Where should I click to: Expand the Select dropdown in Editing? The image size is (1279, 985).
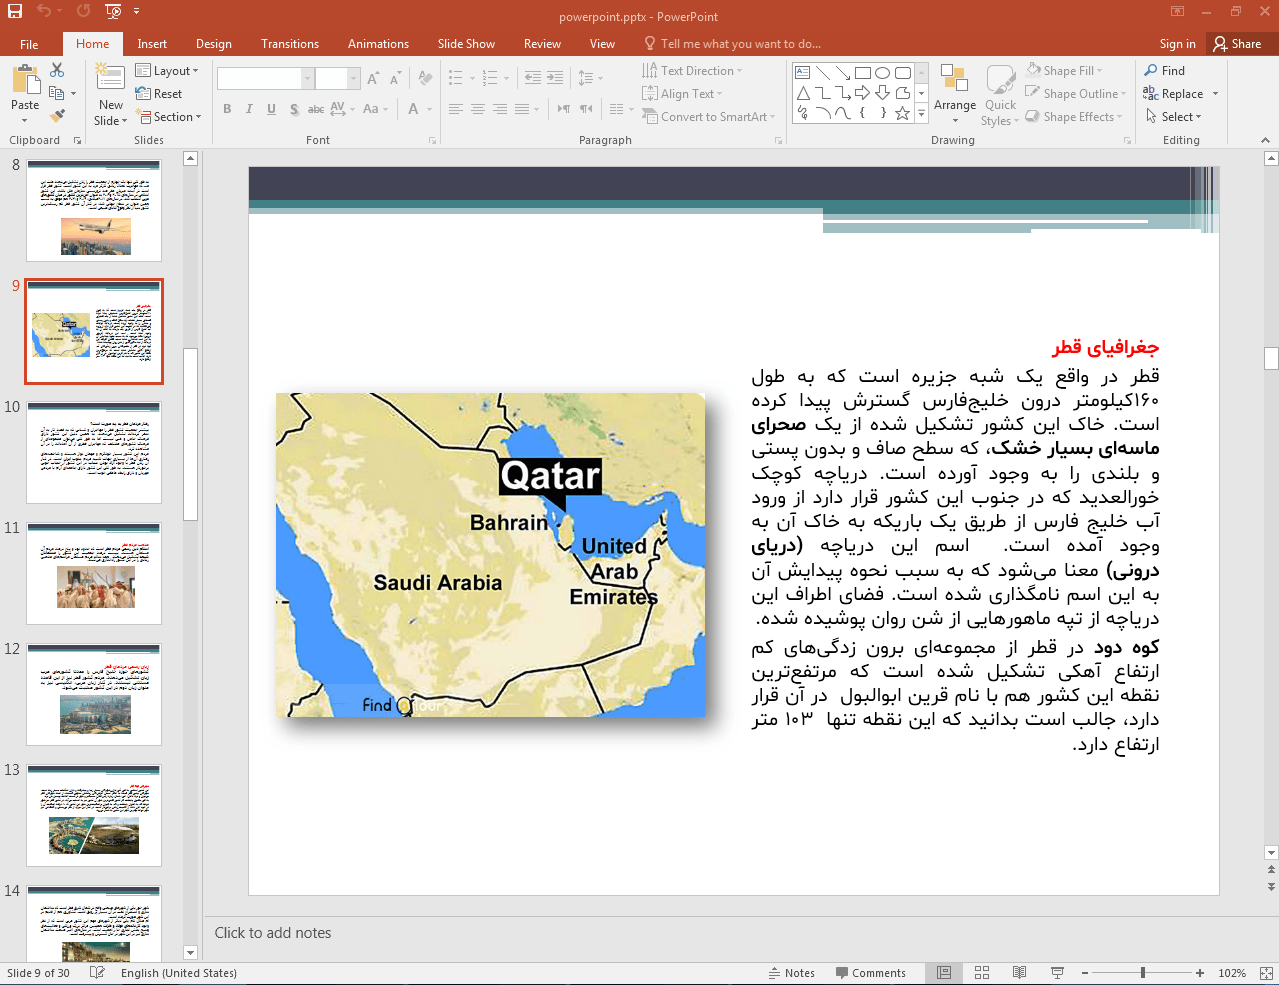pyautogui.click(x=1174, y=117)
